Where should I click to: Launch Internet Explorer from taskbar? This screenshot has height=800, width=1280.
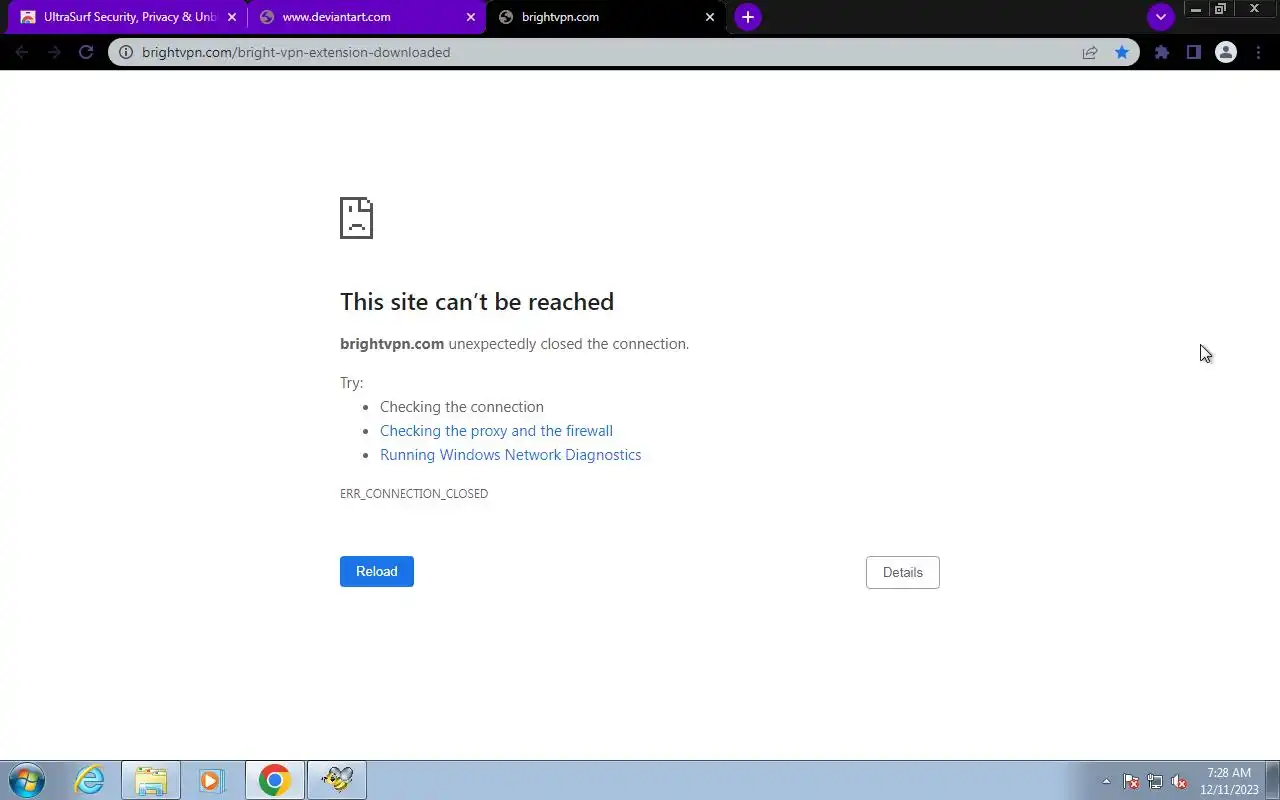pyautogui.click(x=90, y=780)
